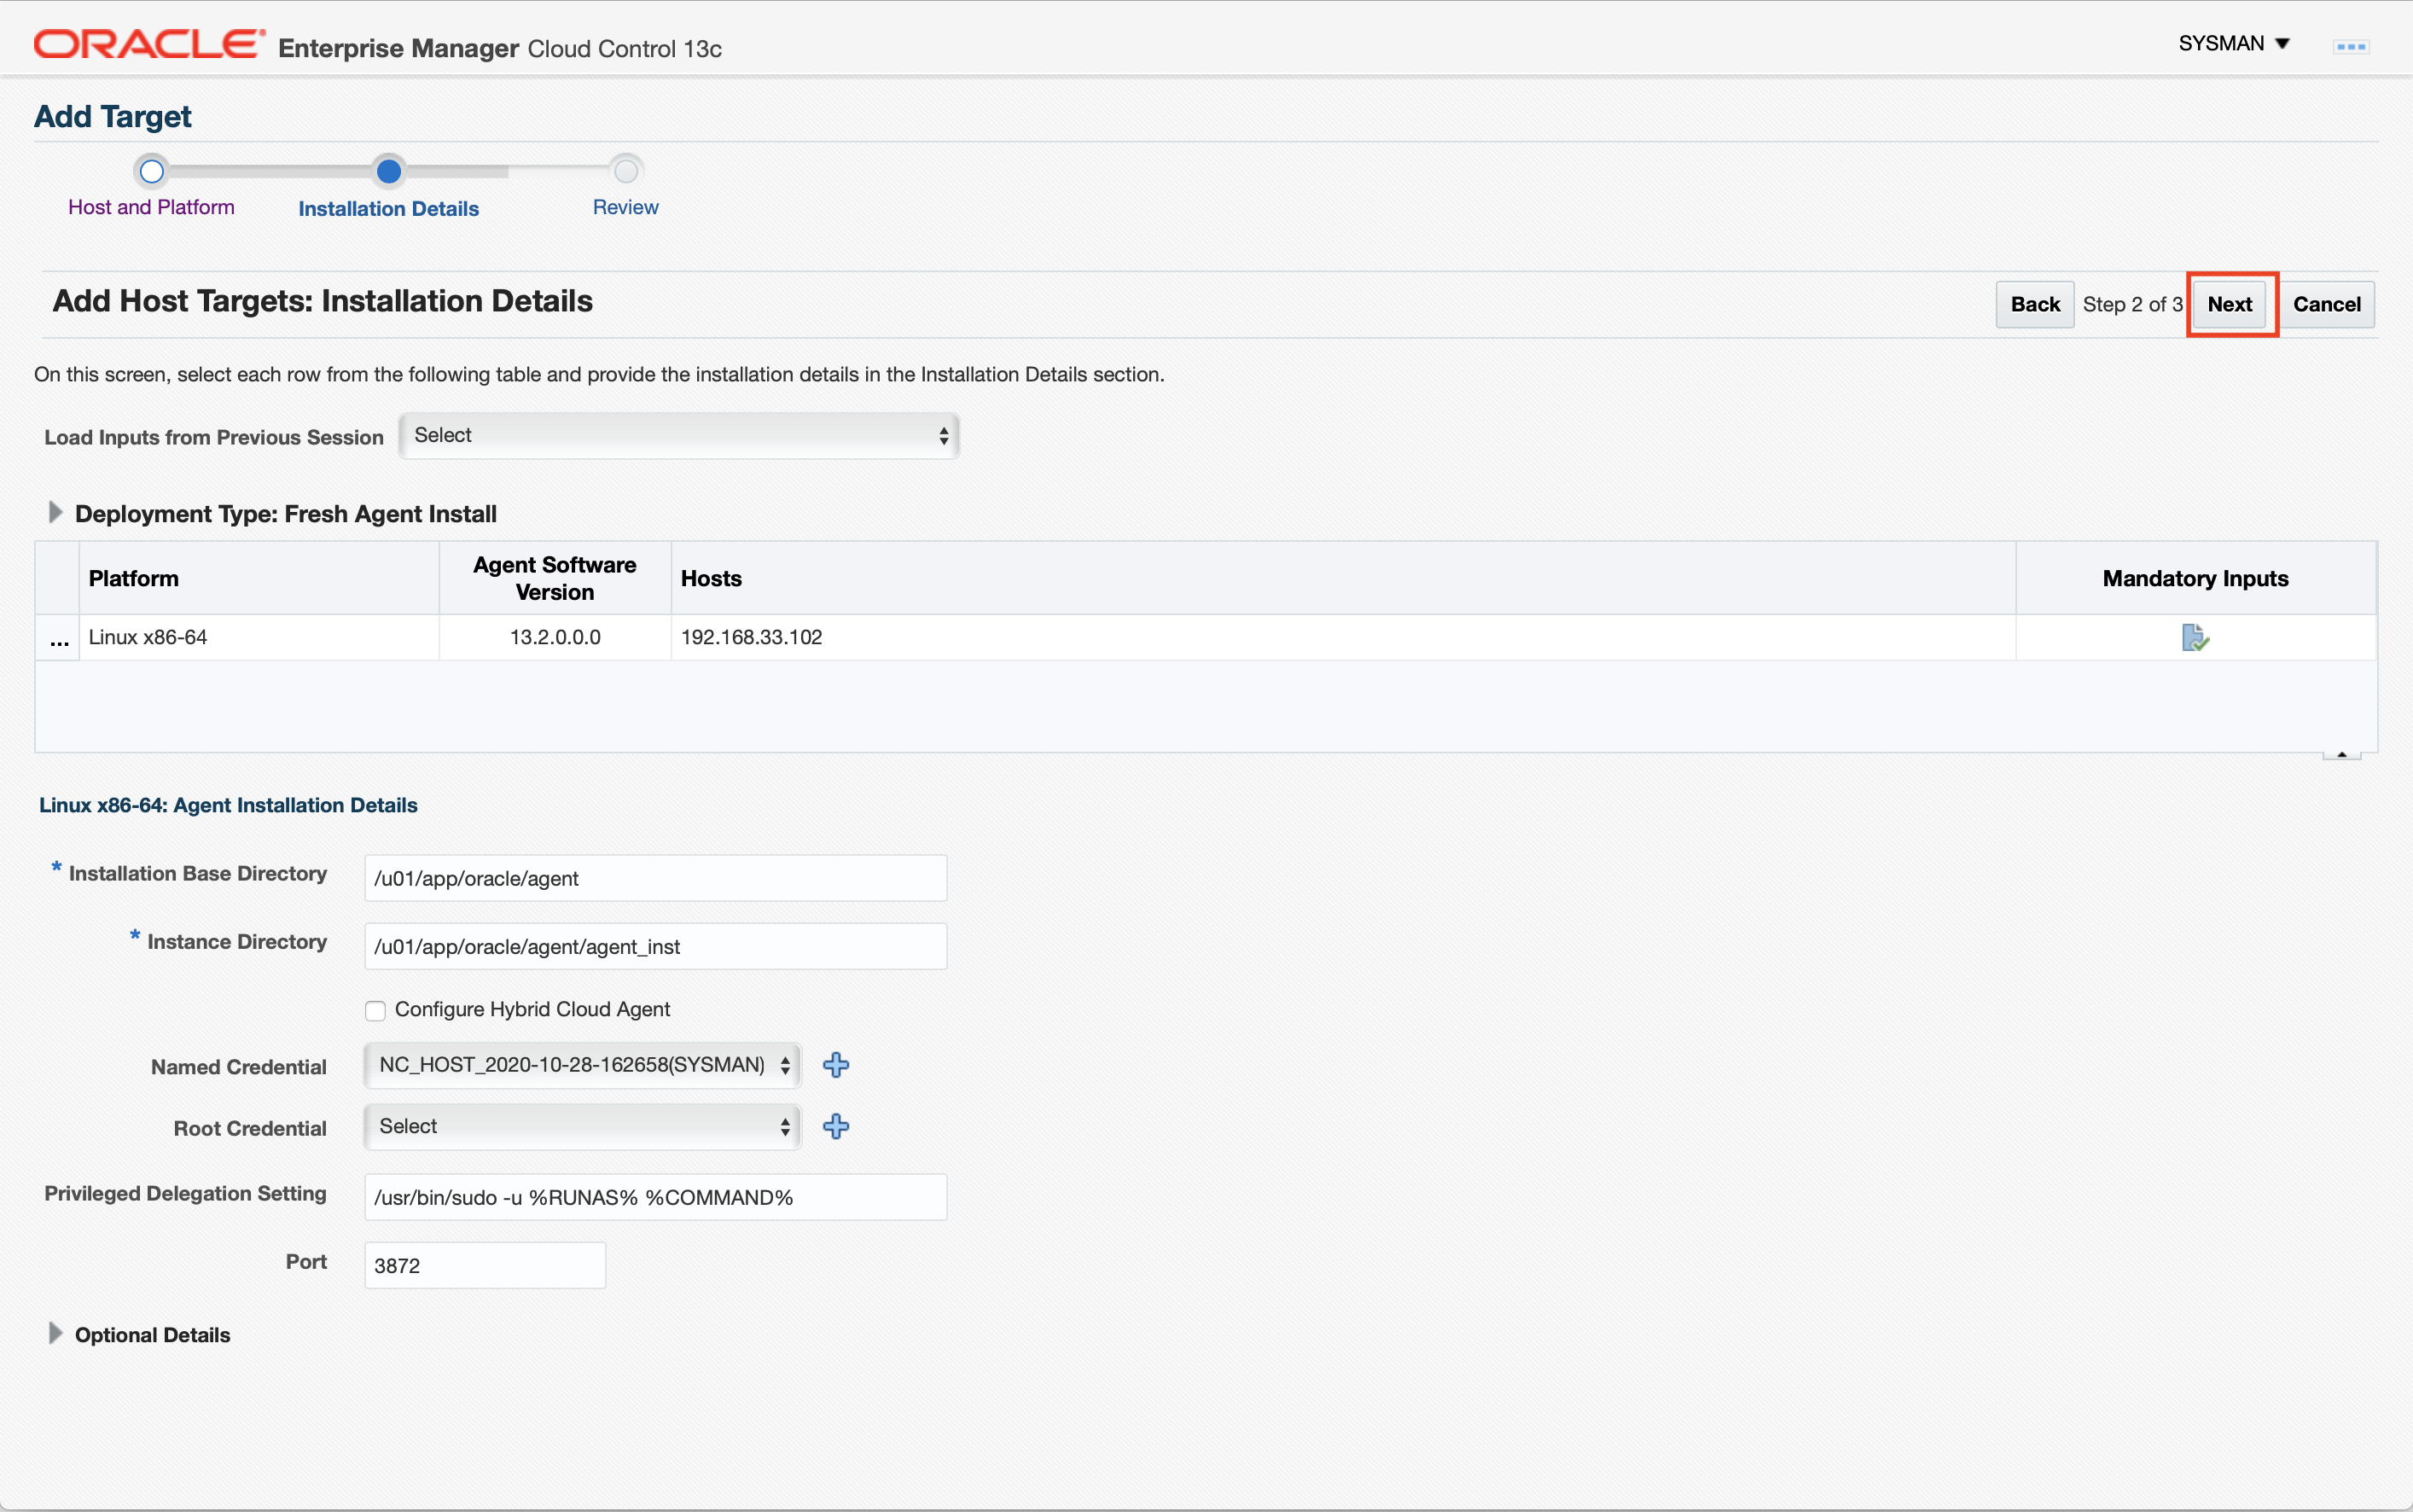The image size is (2413, 1512).
Task: Click the 13.2.0.0.0 version cell
Action: click(x=555, y=637)
